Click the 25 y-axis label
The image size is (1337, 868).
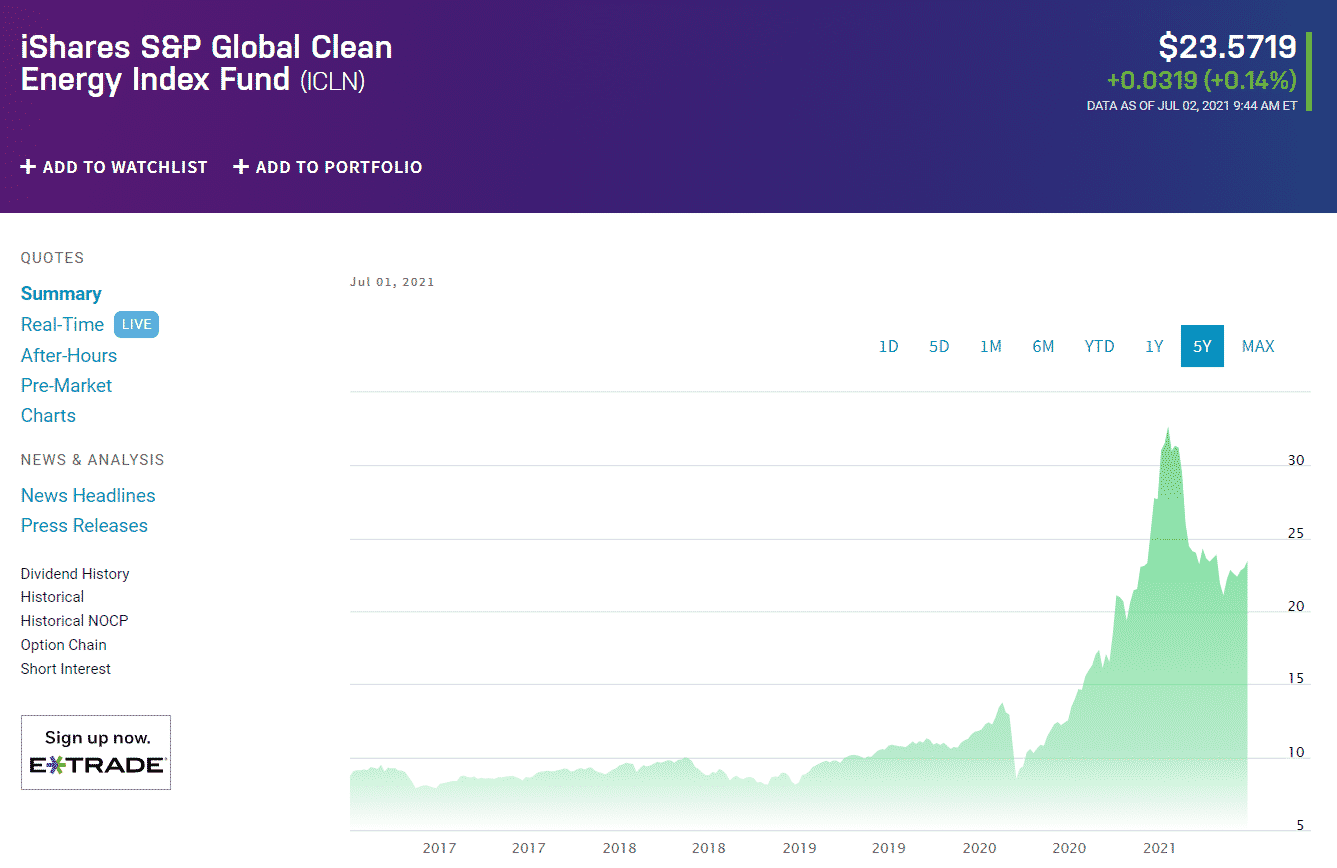[1296, 534]
